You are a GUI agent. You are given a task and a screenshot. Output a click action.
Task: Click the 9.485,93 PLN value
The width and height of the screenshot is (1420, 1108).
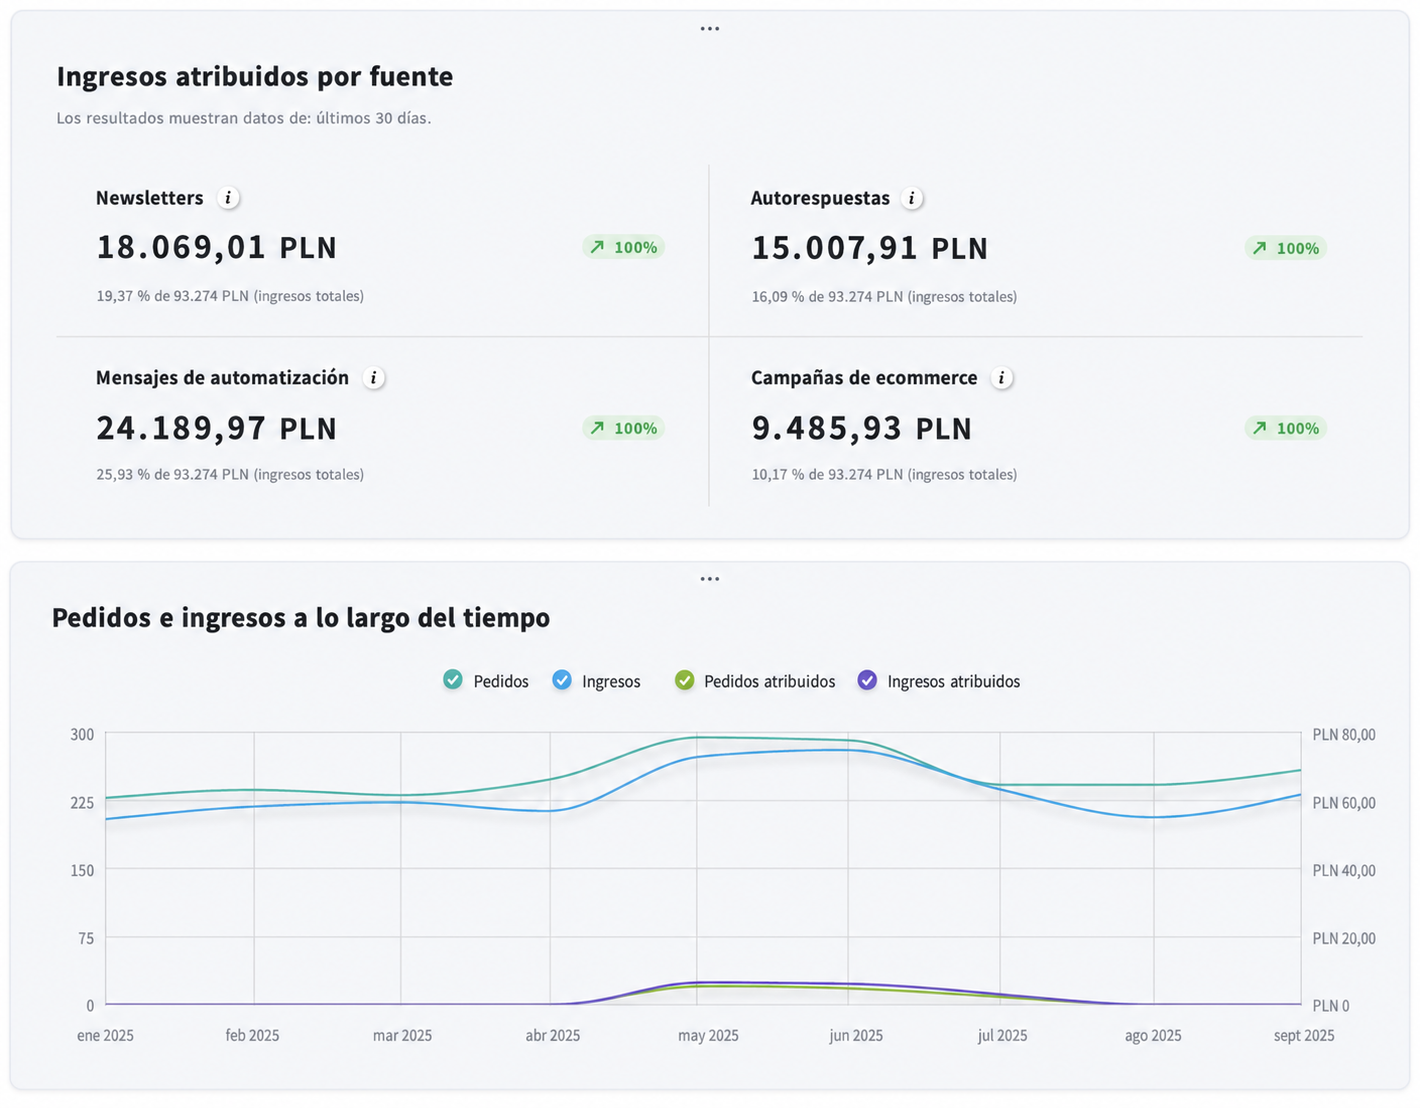(862, 428)
